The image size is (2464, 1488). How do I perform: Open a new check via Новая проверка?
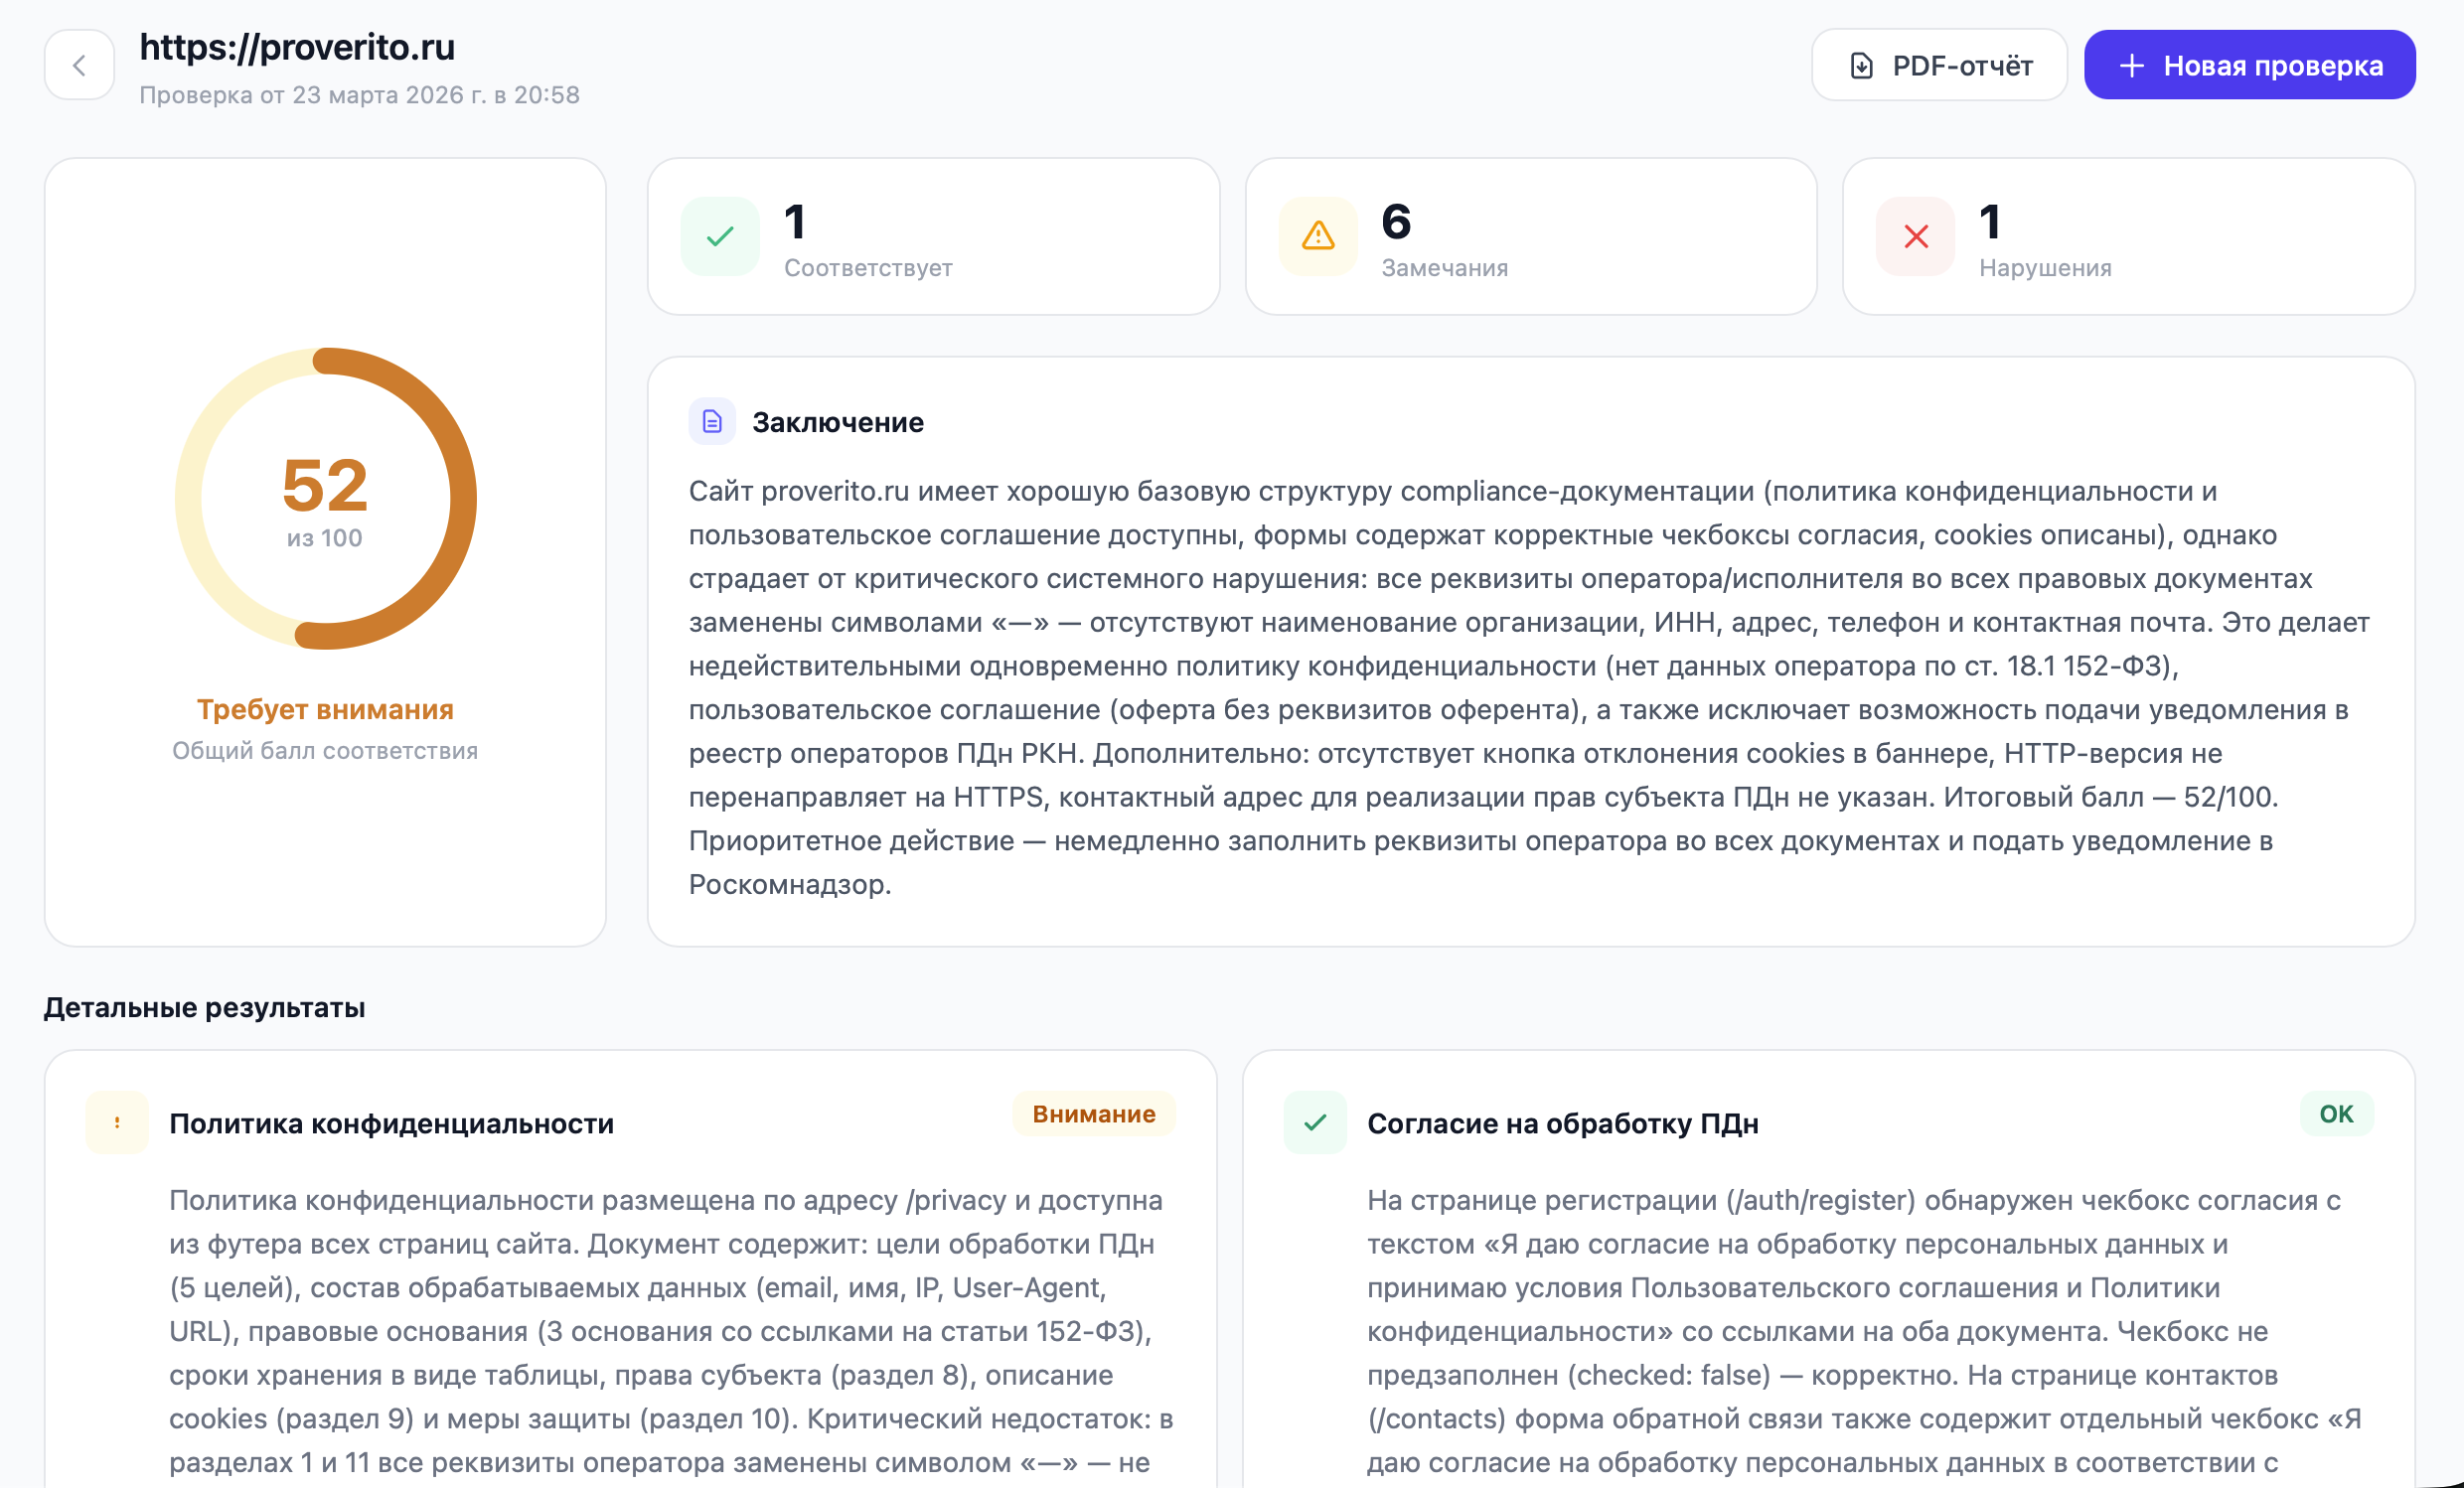point(2249,64)
